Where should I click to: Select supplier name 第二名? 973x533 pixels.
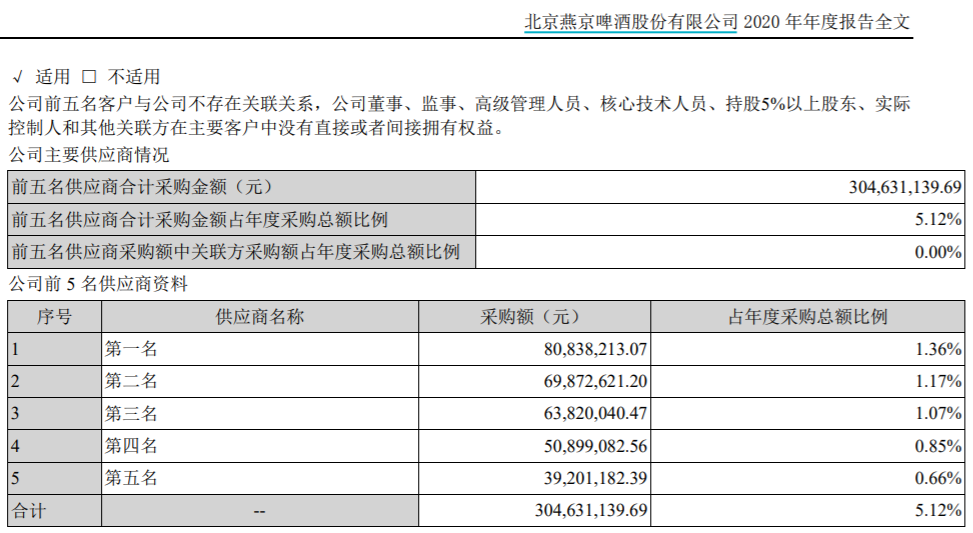[x=131, y=381]
